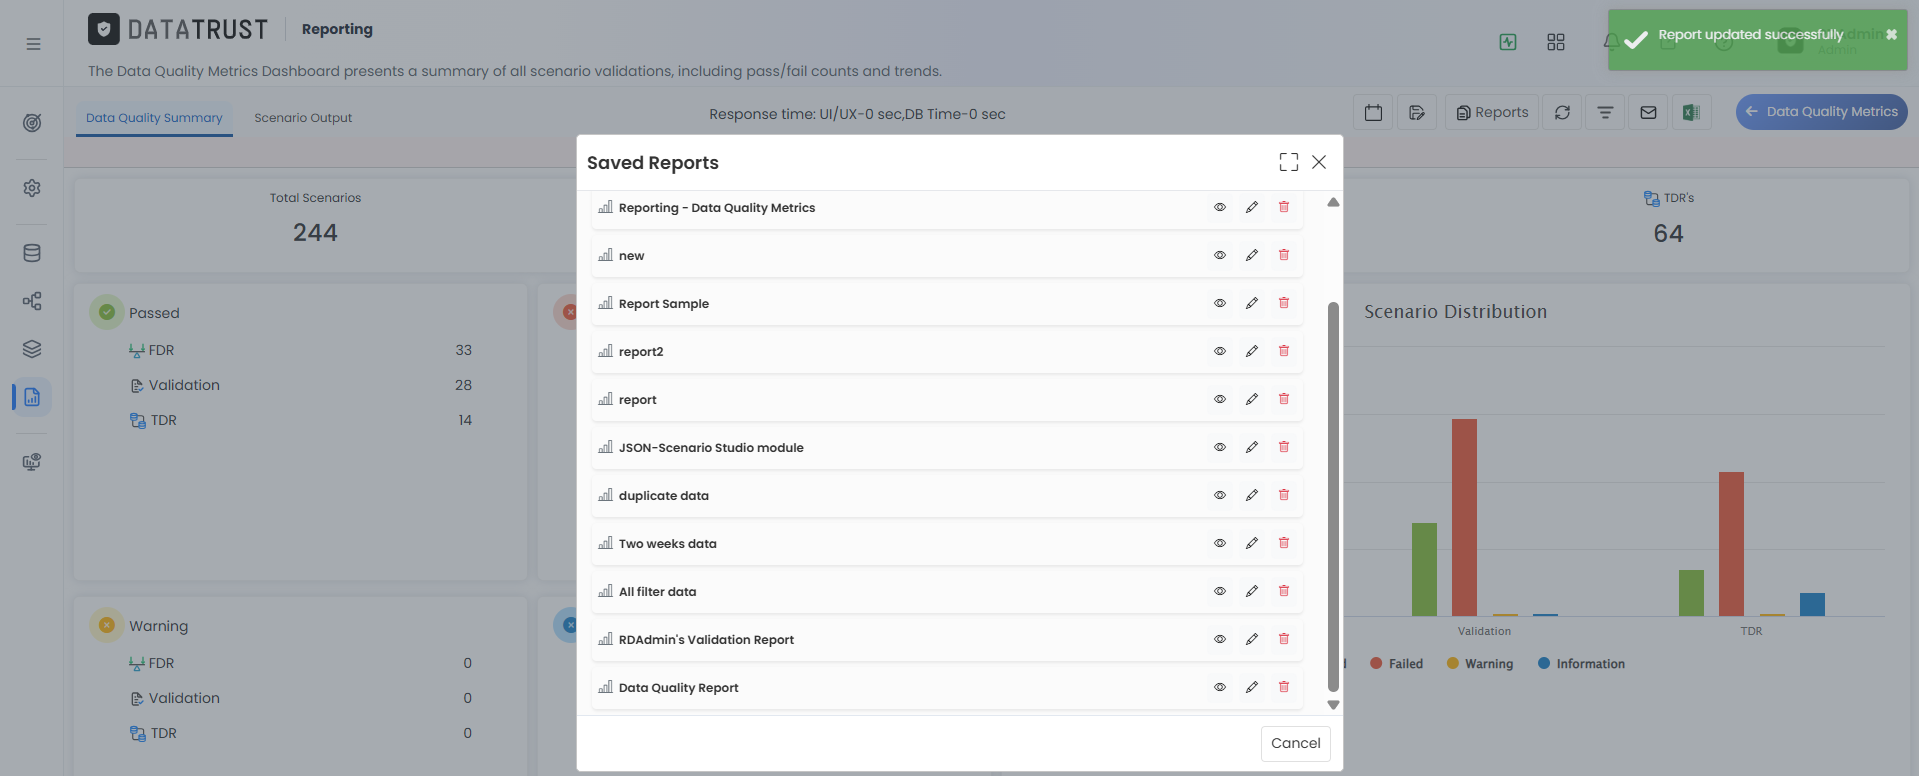Edit the 'report' saved report
Viewport: 1919px width, 776px height.
click(x=1252, y=399)
